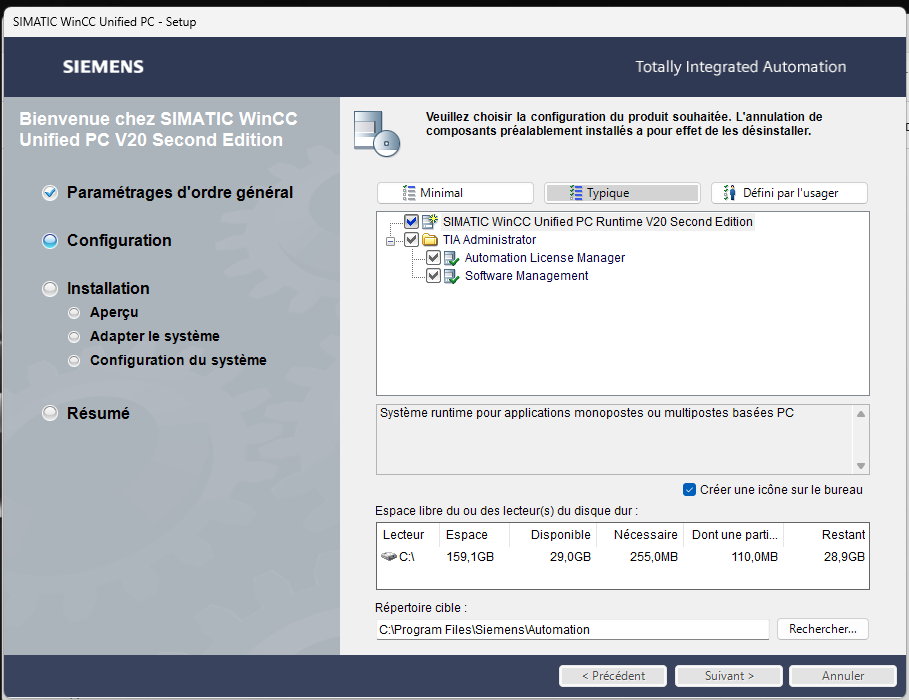This screenshot has height=700, width=909.
Task: Click the TIA Administrator folder icon
Action: click(x=430, y=240)
